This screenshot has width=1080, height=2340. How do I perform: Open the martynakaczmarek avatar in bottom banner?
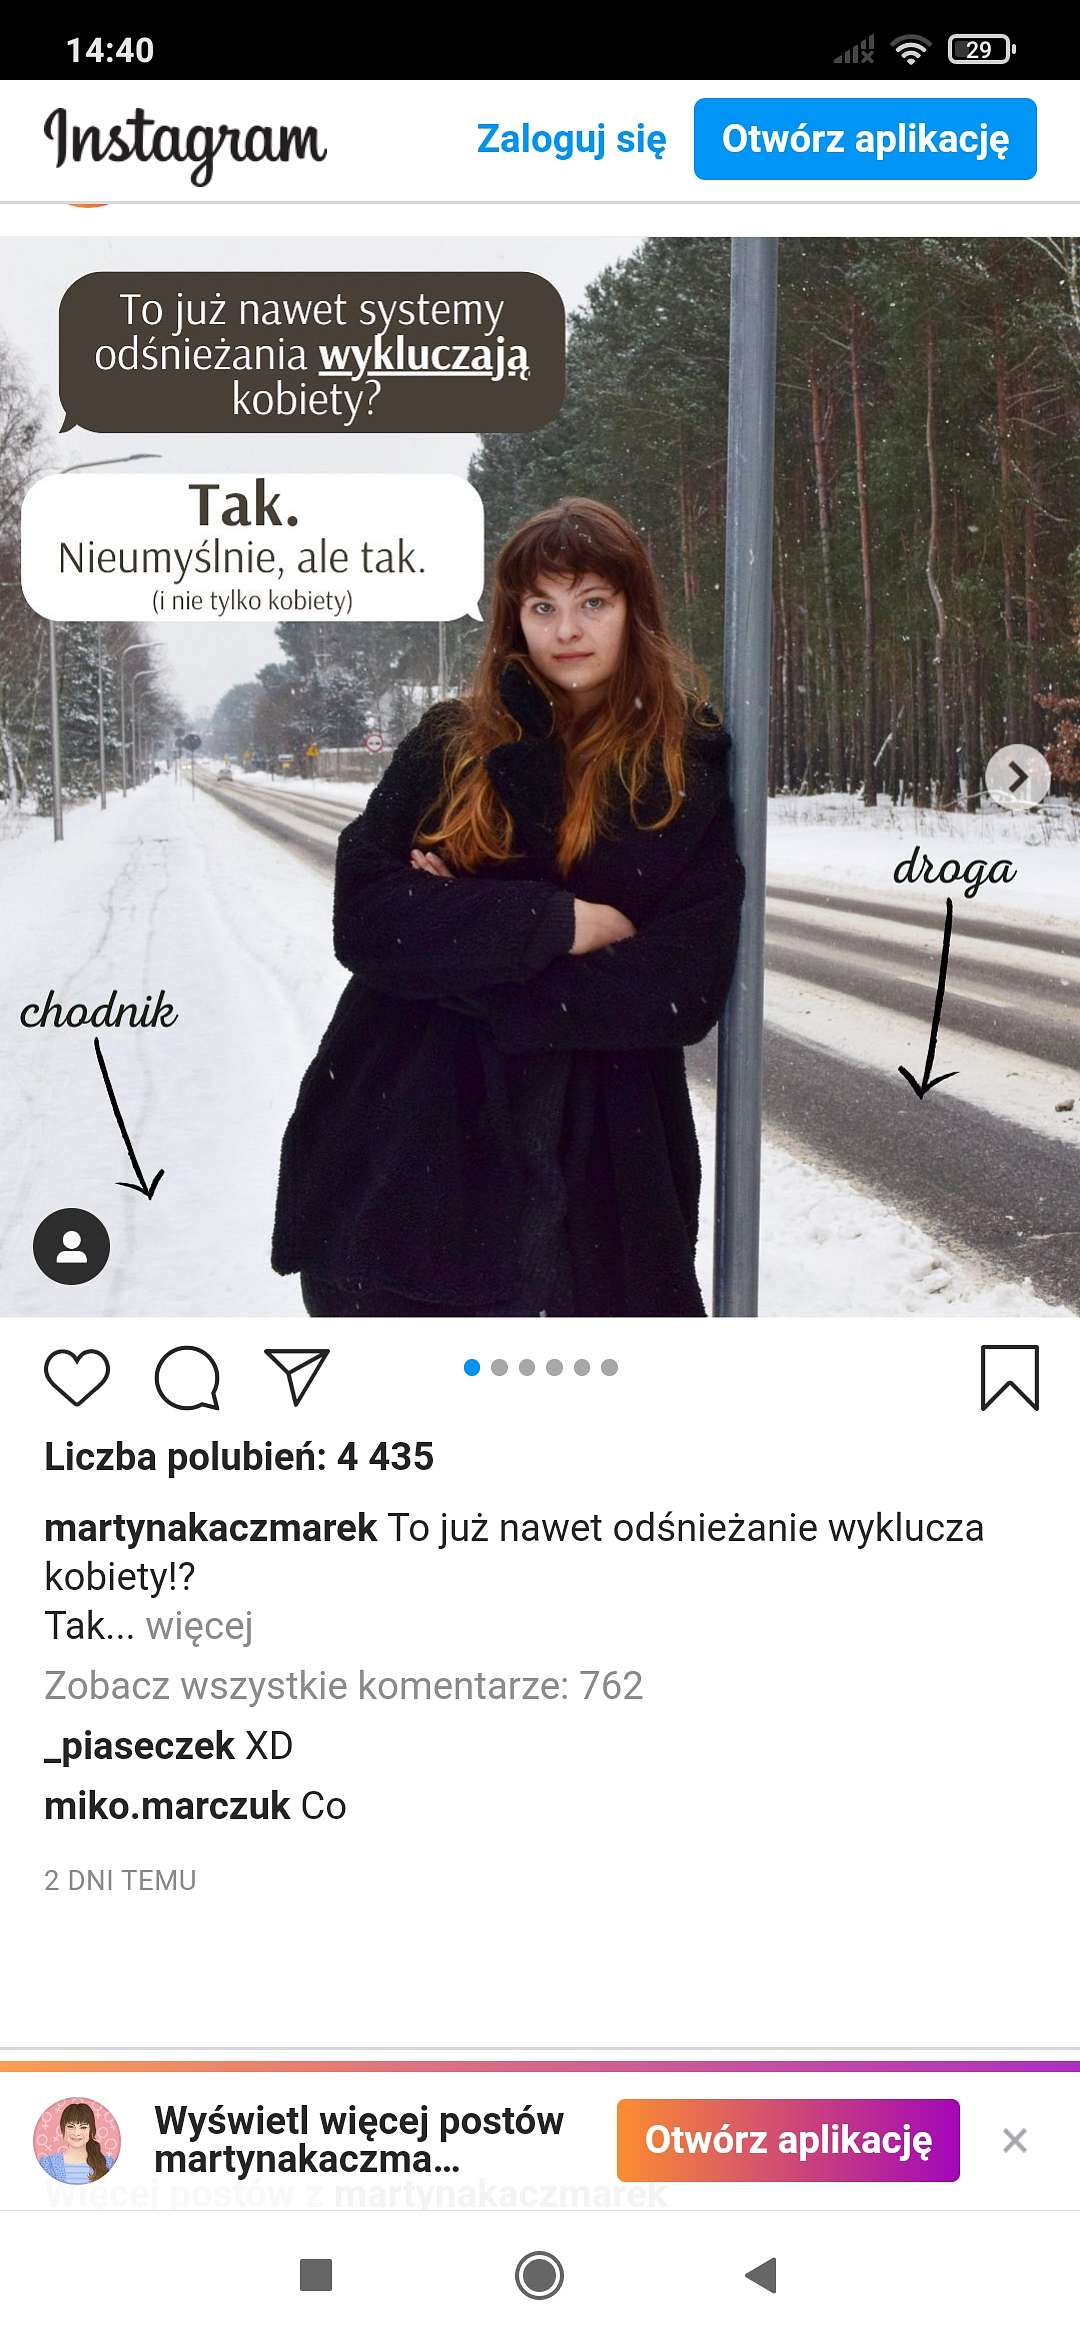77,2140
